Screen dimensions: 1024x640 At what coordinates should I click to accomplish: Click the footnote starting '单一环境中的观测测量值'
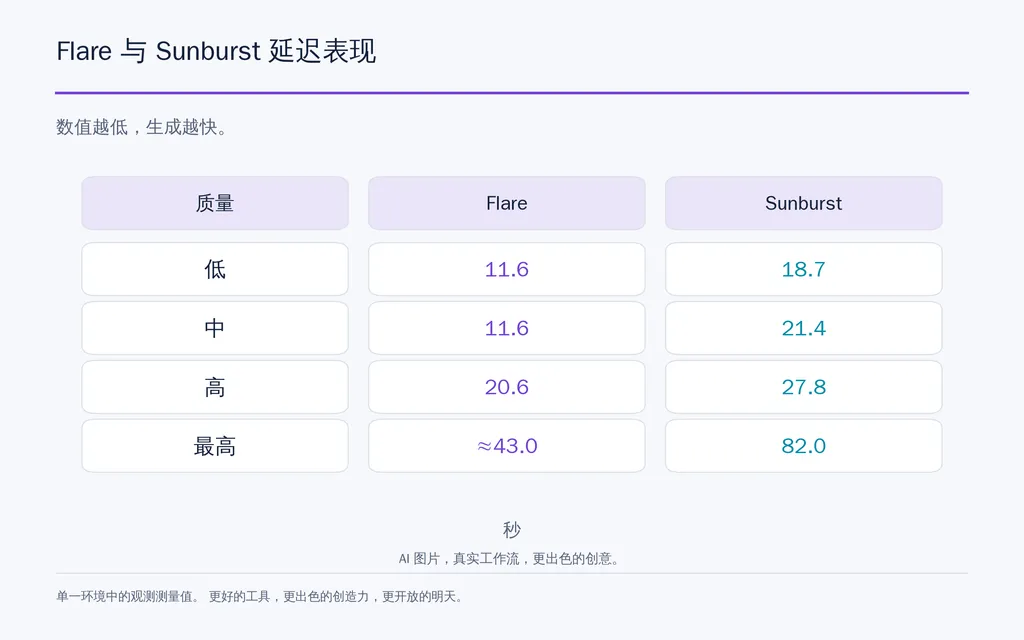coord(260,596)
